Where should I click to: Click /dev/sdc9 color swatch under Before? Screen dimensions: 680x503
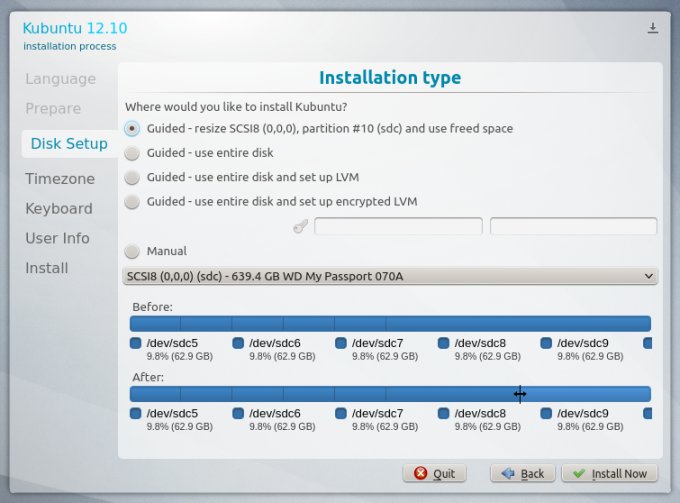click(x=546, y=343)
